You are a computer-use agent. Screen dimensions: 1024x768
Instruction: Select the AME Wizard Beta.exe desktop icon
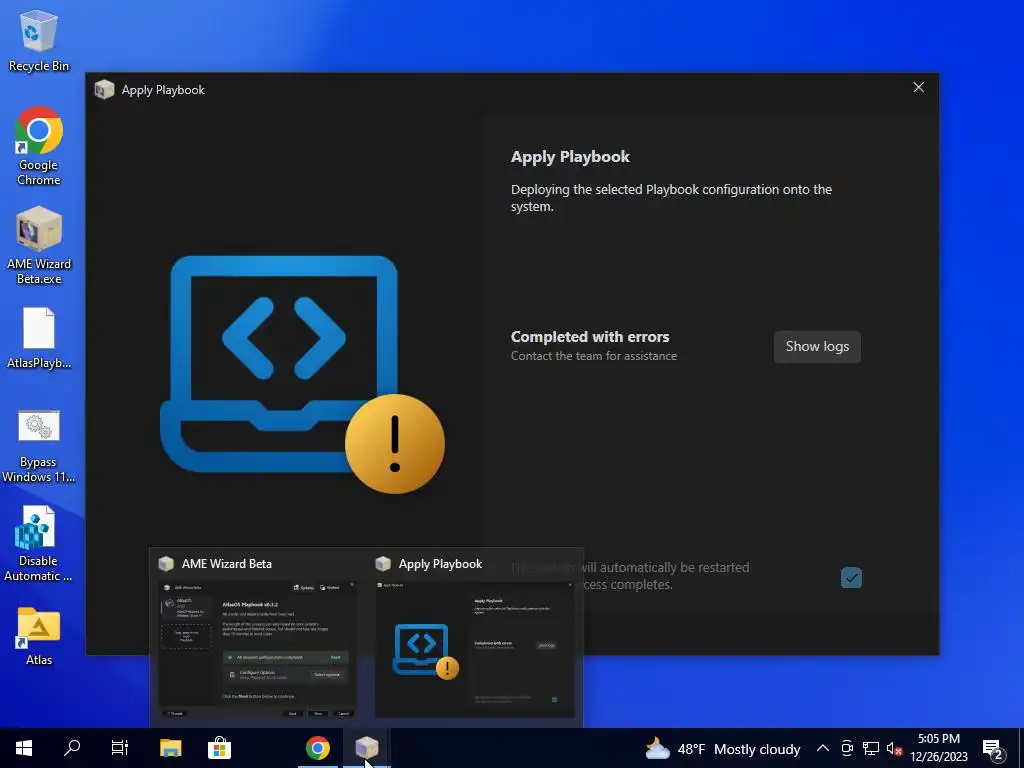[39, 246]
